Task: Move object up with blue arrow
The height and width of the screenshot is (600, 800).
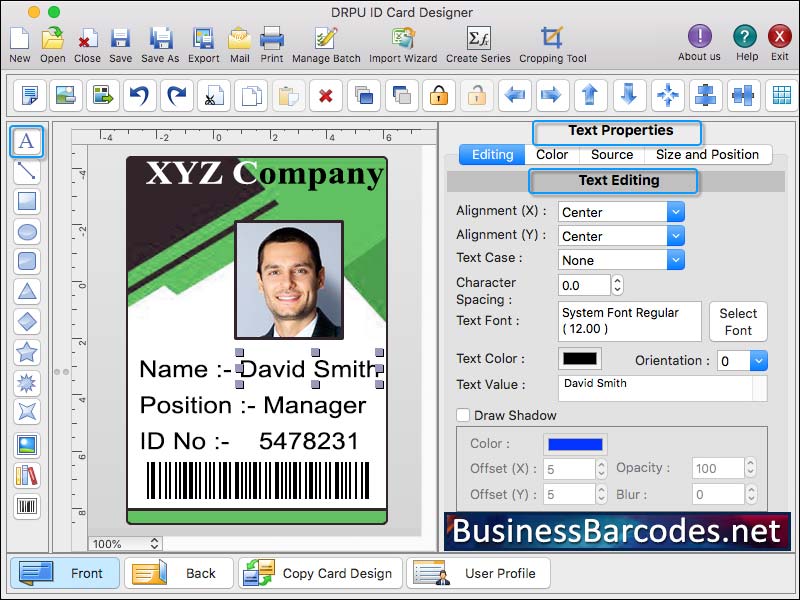Action: click(590, 95)
